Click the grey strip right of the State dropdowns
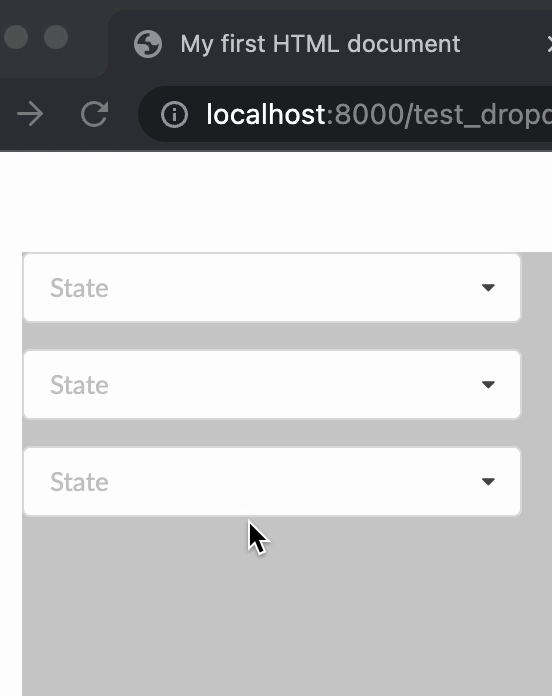 point(536,384)
